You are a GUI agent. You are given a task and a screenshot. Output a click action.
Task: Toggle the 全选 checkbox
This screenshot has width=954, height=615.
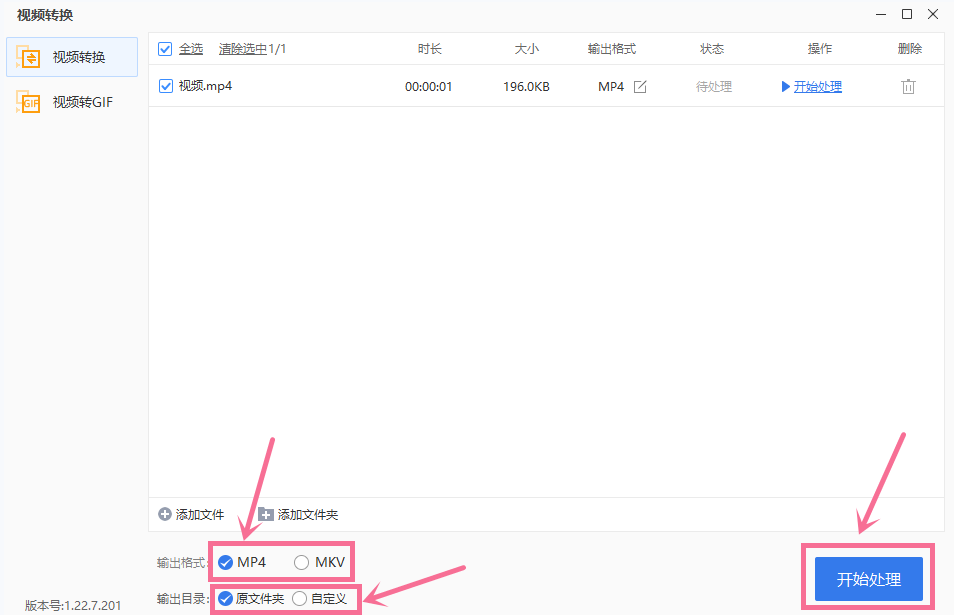tap(166, 49)
